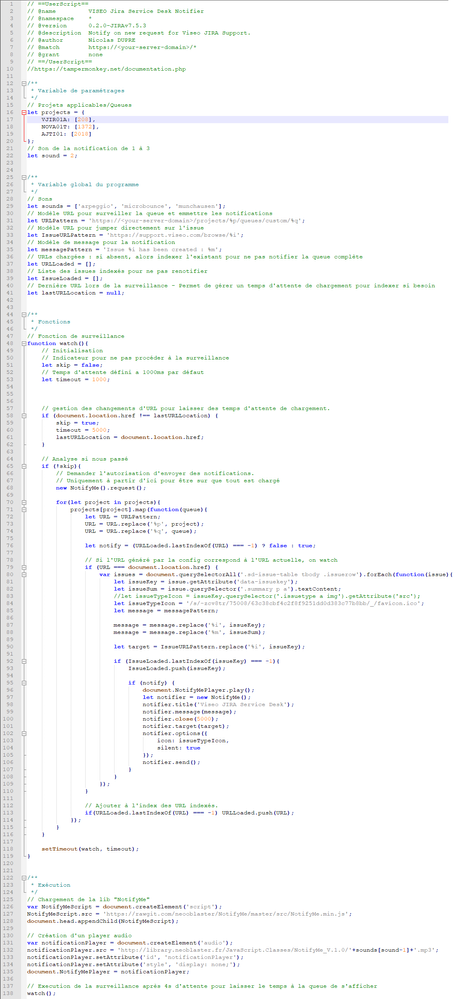Screen dimensions: 467x999
Task: Click line number 48 in the margin
Action: (x=12, y=343)
